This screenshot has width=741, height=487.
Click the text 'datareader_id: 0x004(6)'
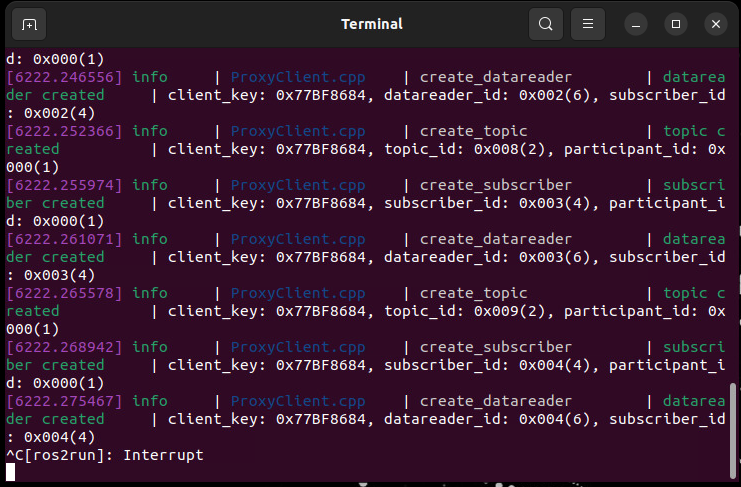tap(487, 419)
